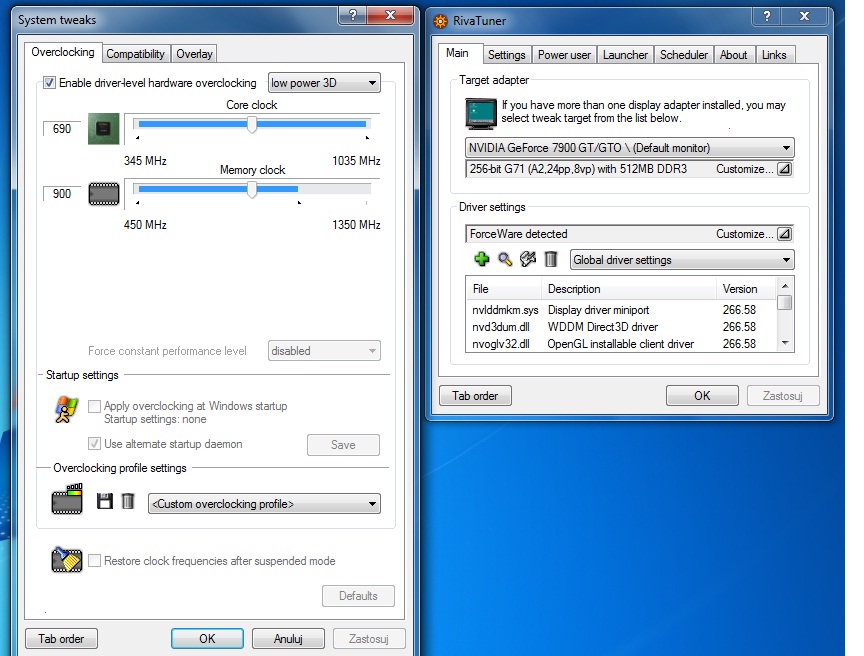The width and height of the screenshot is (864, 656).
Task: Click Tab order in RivaTuner window
Action: pos(475,395)
